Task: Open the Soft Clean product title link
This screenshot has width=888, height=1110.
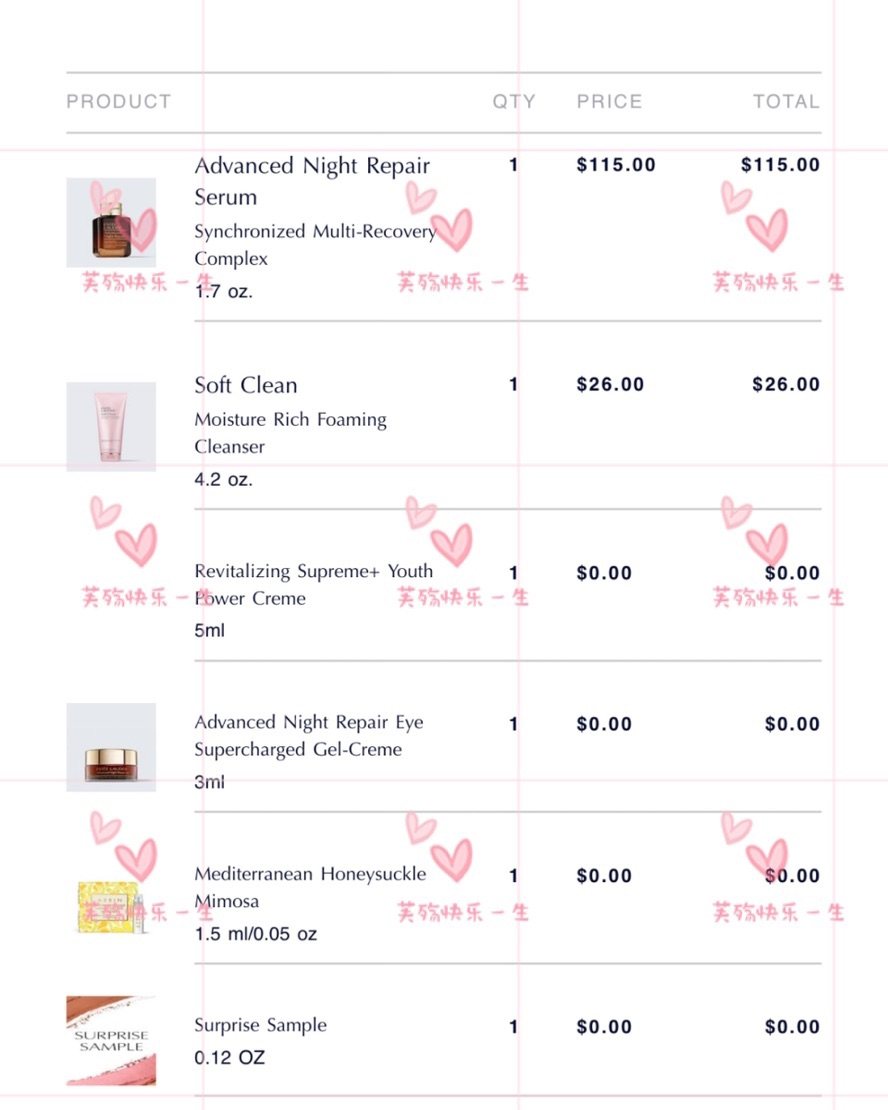Action: tap(246, 384)
